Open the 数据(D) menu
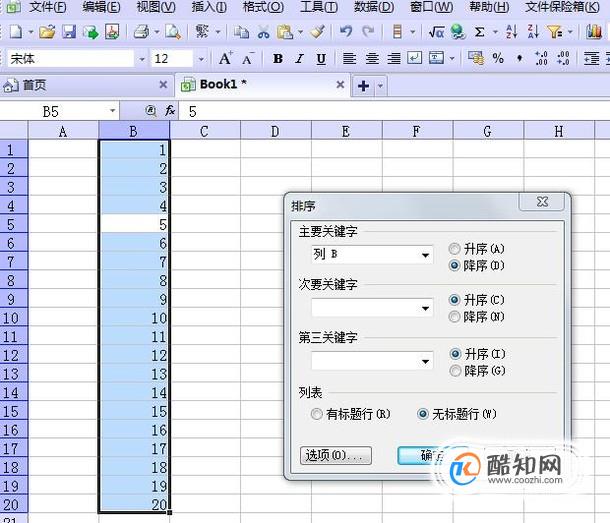 373,7
